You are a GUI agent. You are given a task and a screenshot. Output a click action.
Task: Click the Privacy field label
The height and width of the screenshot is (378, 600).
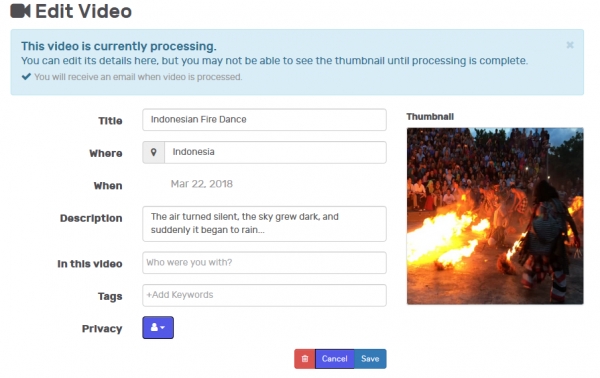pos(102,329)
